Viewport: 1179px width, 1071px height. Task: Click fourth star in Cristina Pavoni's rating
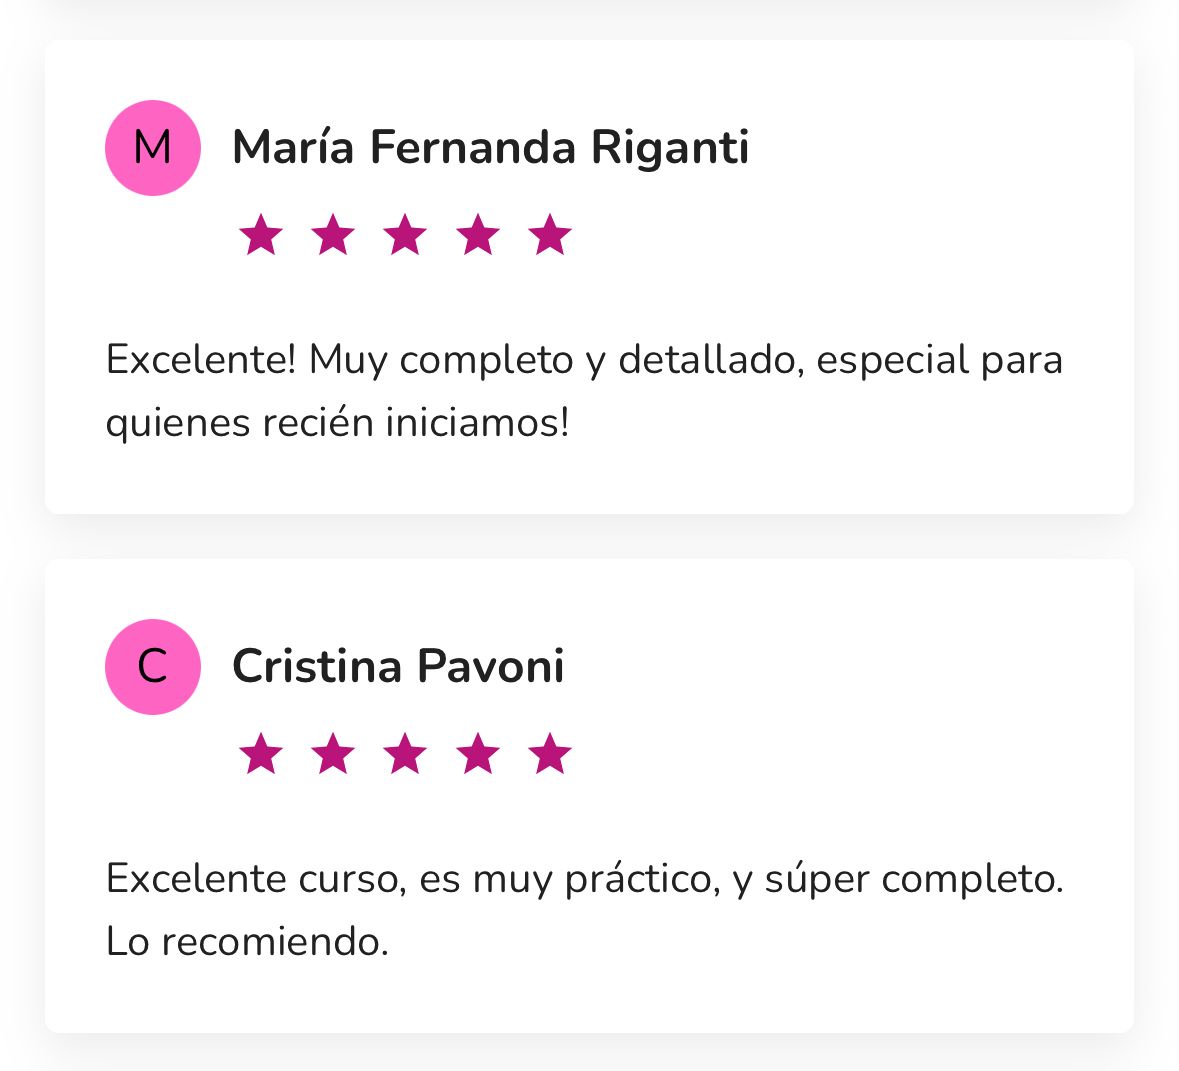coord(478,754)
